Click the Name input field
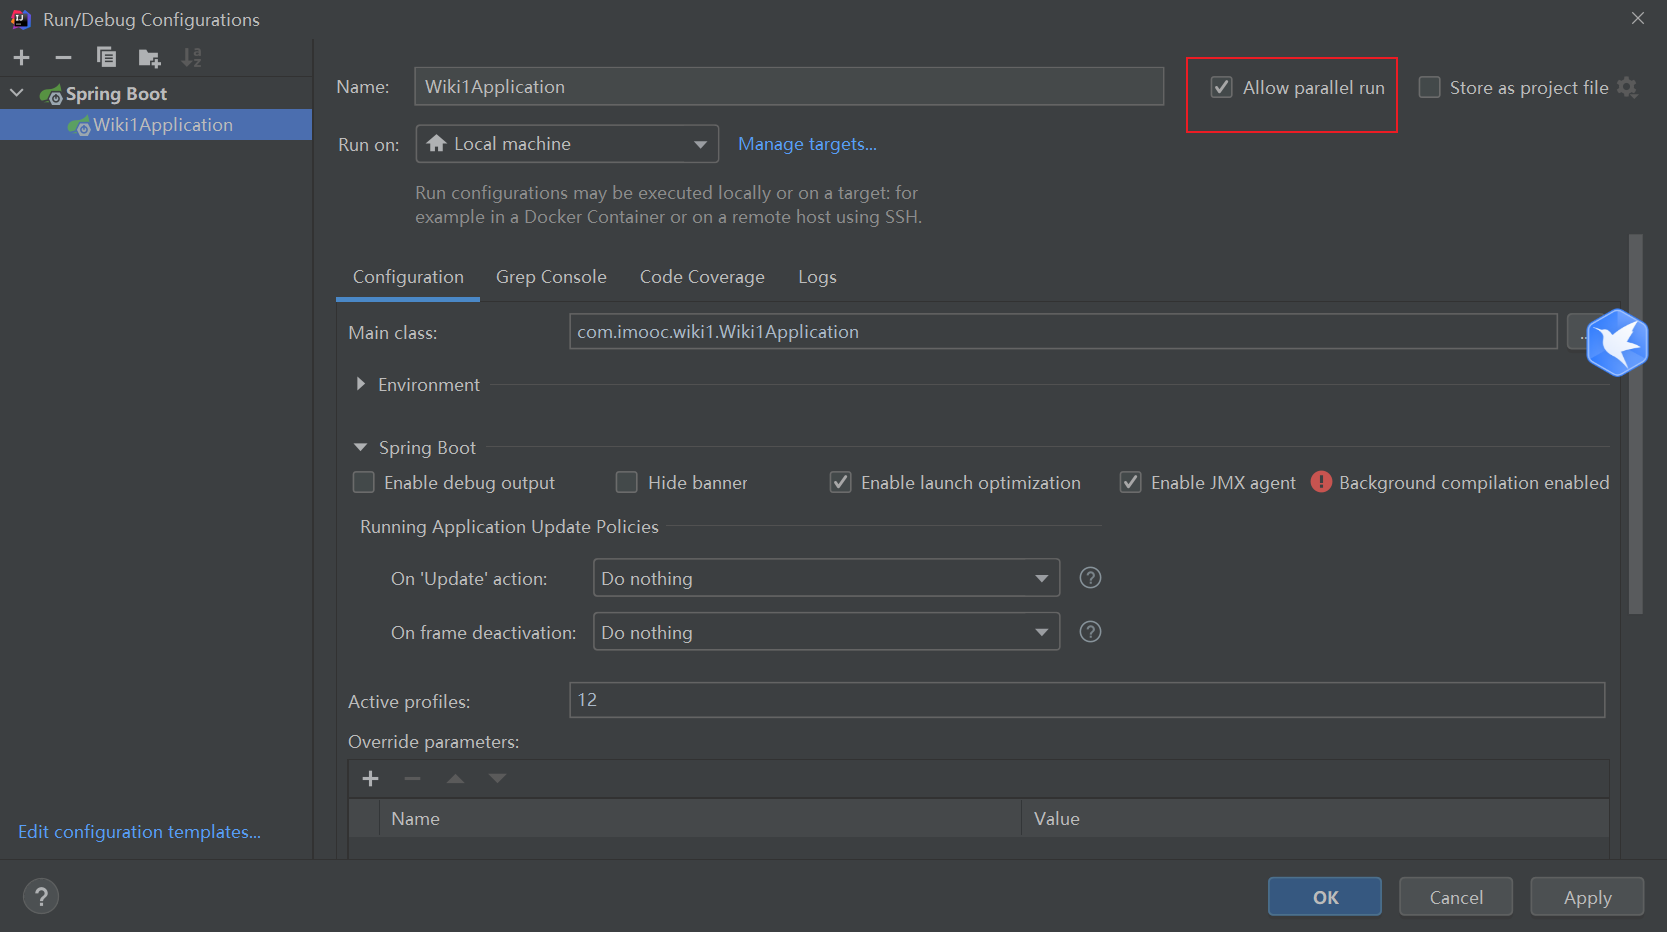1667x932 pixels. [789, 86]
